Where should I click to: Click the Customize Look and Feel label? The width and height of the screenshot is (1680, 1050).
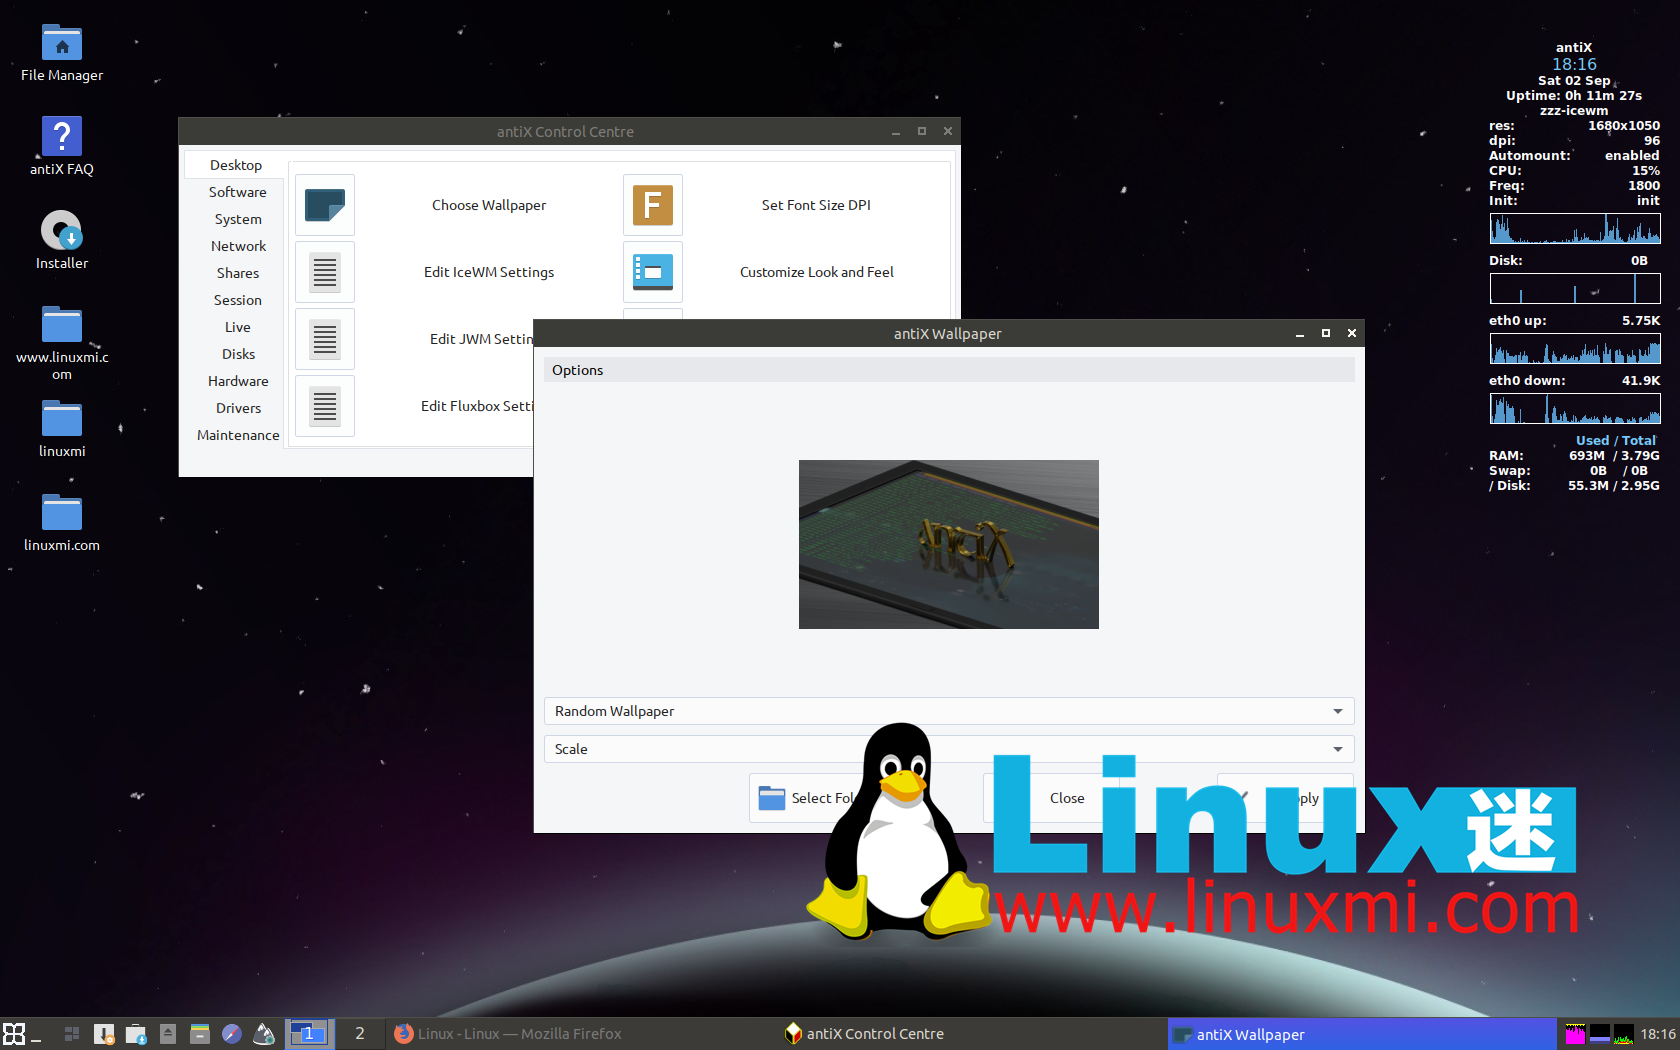tap(817, 272)
